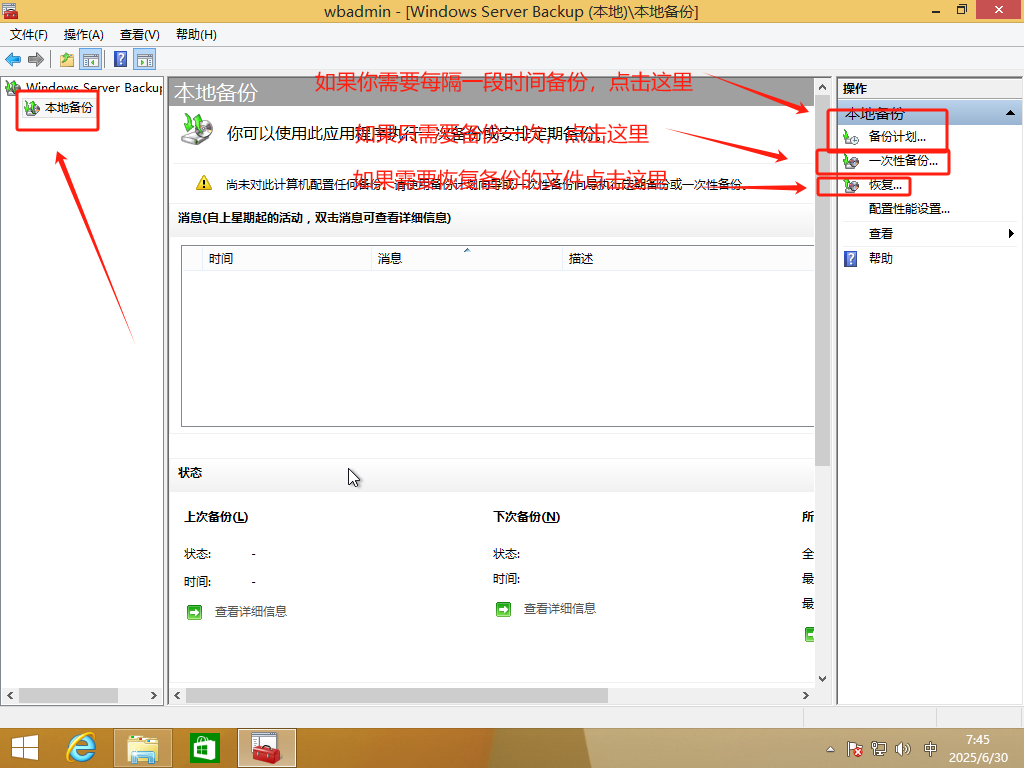Toggle the show/hide console tree icon
Screen dimensions: 1024x768
91,60
